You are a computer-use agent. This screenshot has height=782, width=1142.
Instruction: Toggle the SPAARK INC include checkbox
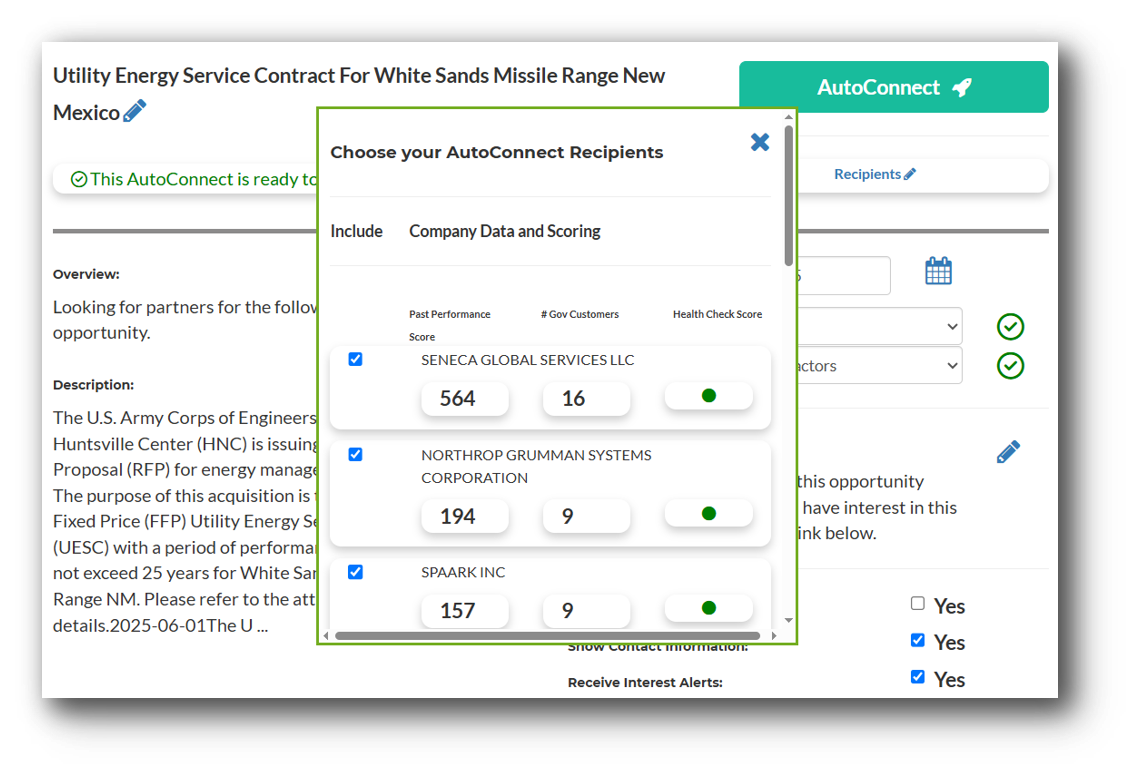click(x=355, y=572)
